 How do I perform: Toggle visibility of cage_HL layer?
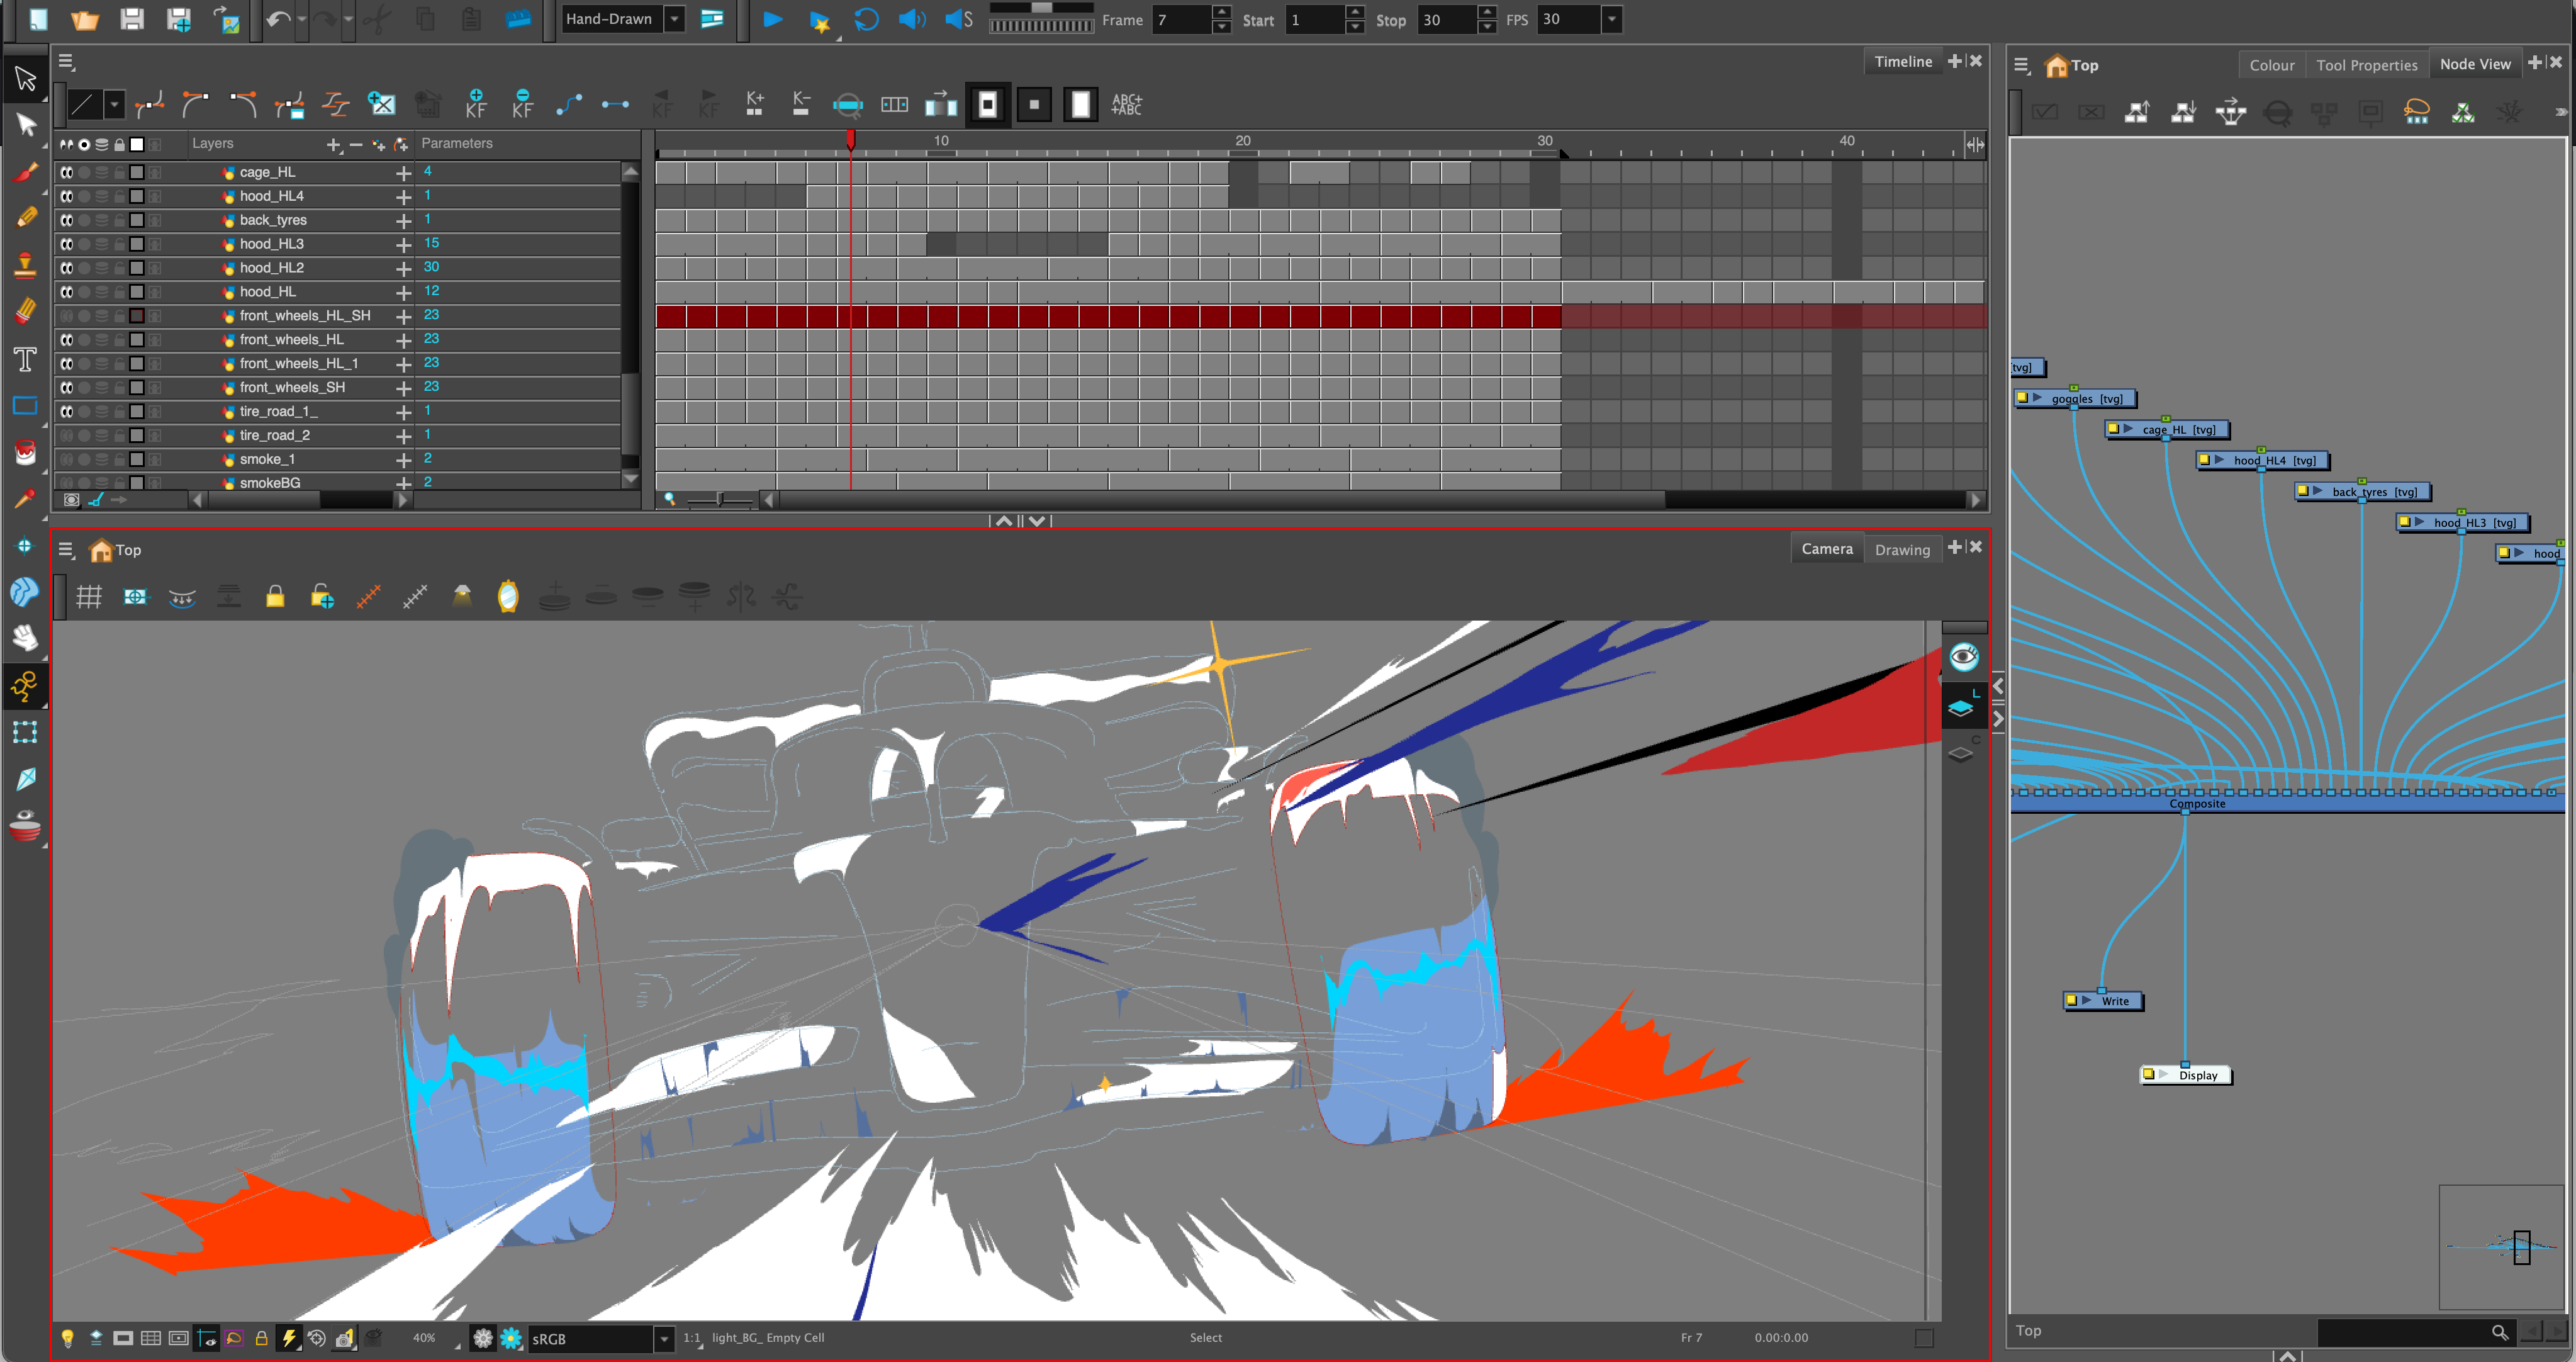[x=66, y=172]
